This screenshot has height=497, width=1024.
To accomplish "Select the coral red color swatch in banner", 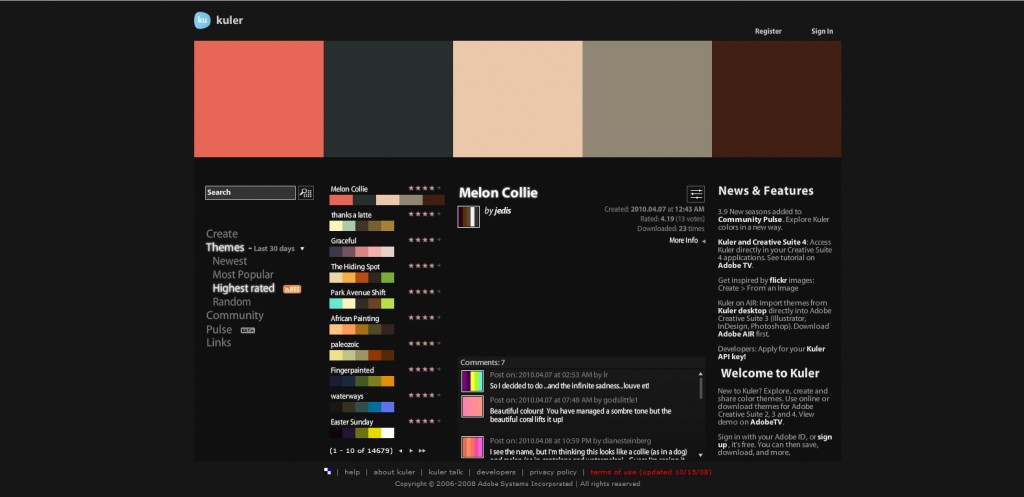I will pos(258,99).
